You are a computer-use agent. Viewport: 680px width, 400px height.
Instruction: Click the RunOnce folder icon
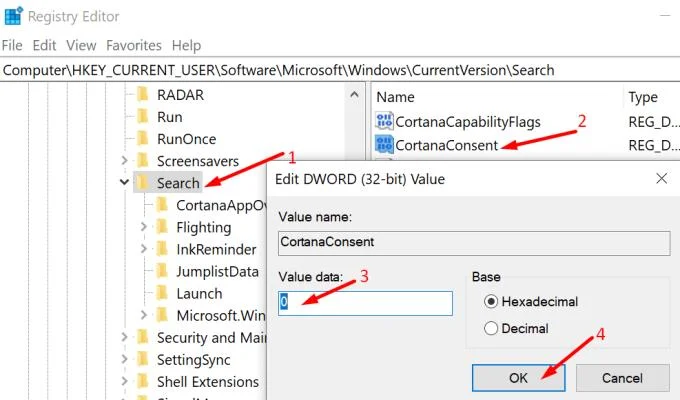point(143,138)
